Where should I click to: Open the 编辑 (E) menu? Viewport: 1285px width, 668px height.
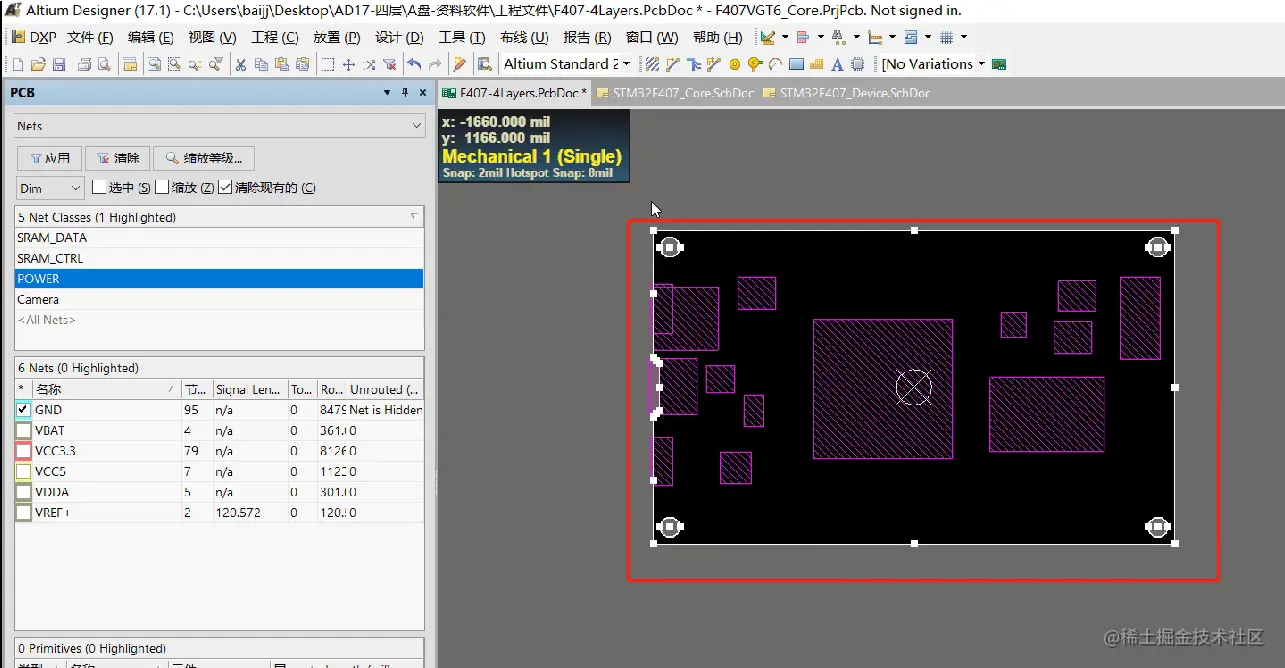point(151,37)
